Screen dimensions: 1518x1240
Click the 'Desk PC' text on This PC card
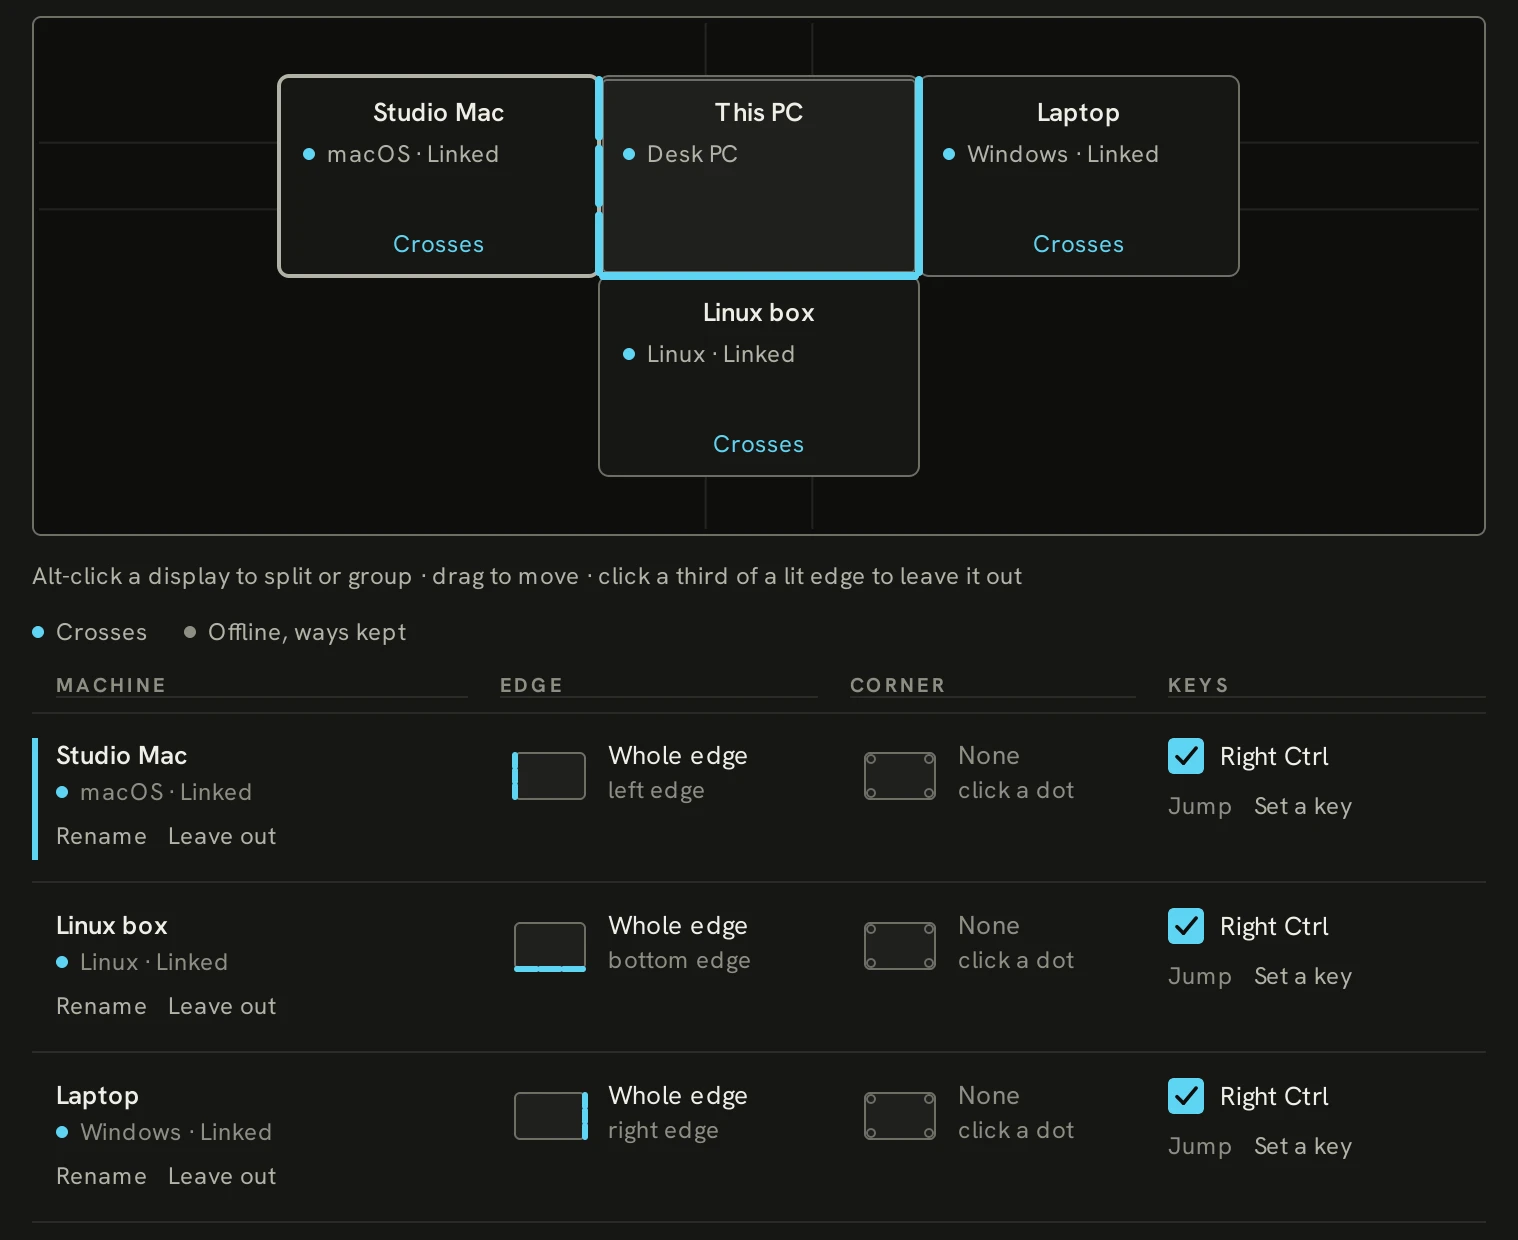tap(692, 154)
